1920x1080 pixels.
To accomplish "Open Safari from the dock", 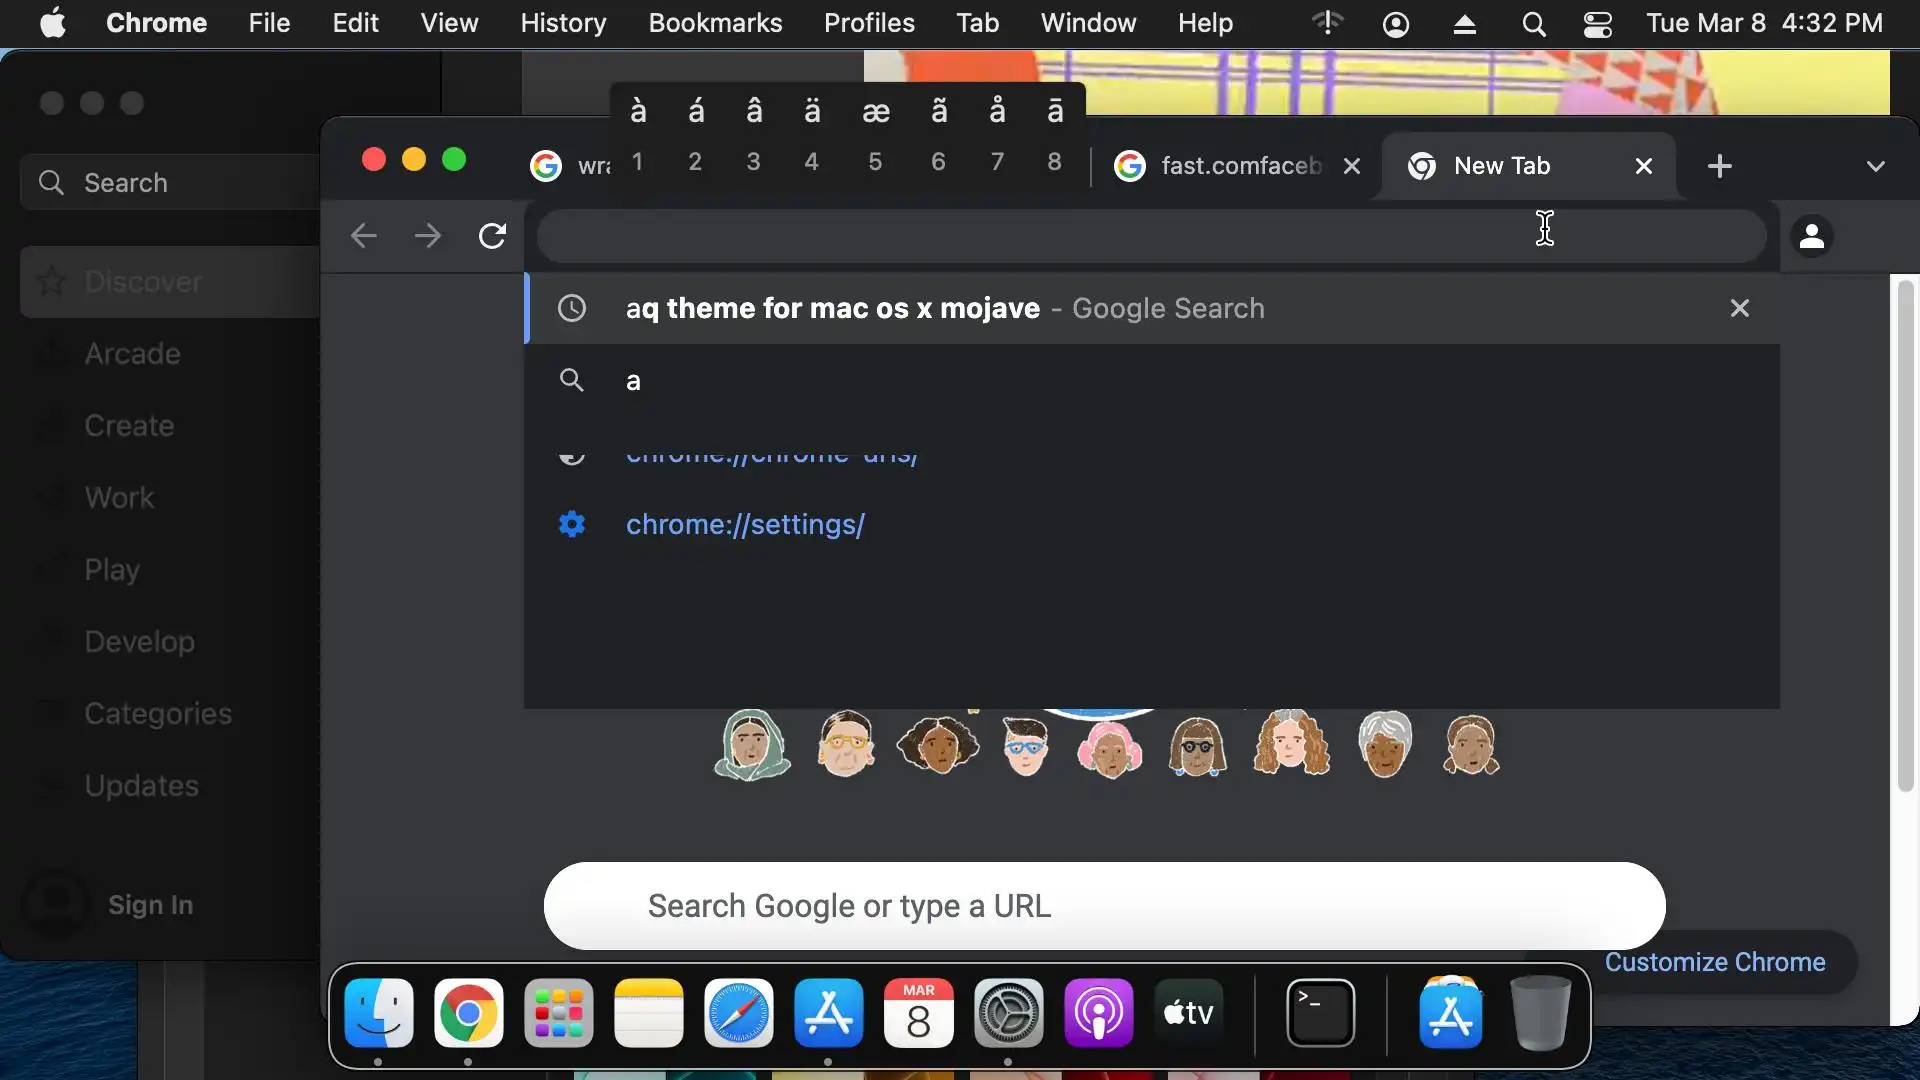I will point(738,1013).
